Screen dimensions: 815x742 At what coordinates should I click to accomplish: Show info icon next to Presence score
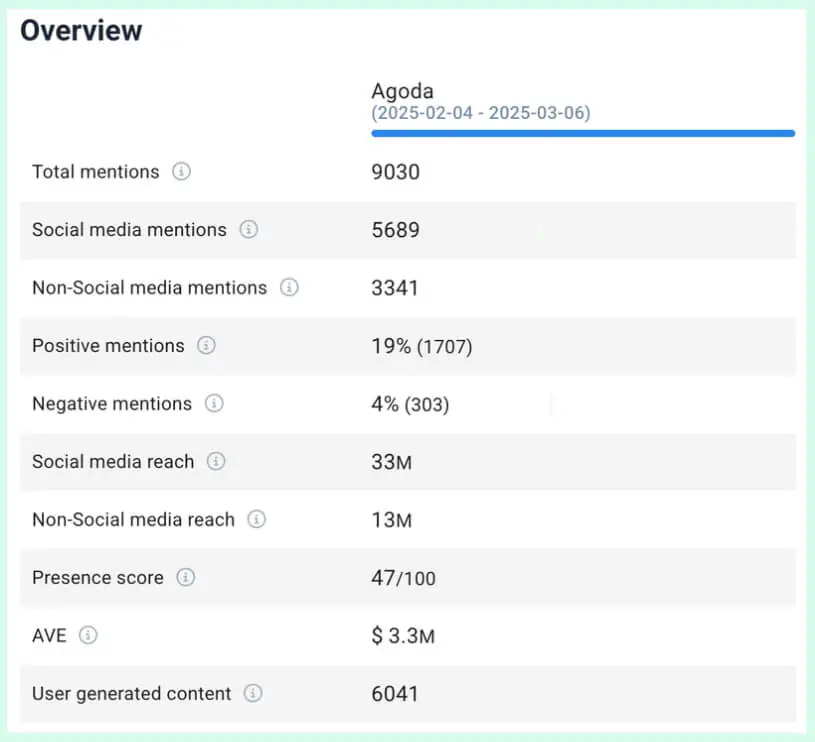coord(186,577)
